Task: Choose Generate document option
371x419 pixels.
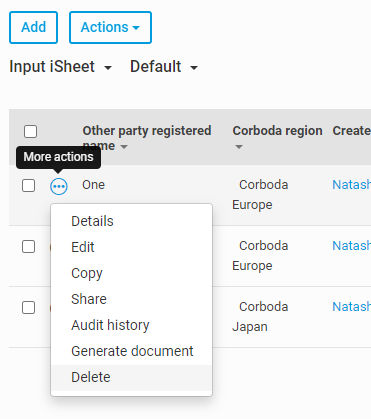Action: tap(132, 351)
